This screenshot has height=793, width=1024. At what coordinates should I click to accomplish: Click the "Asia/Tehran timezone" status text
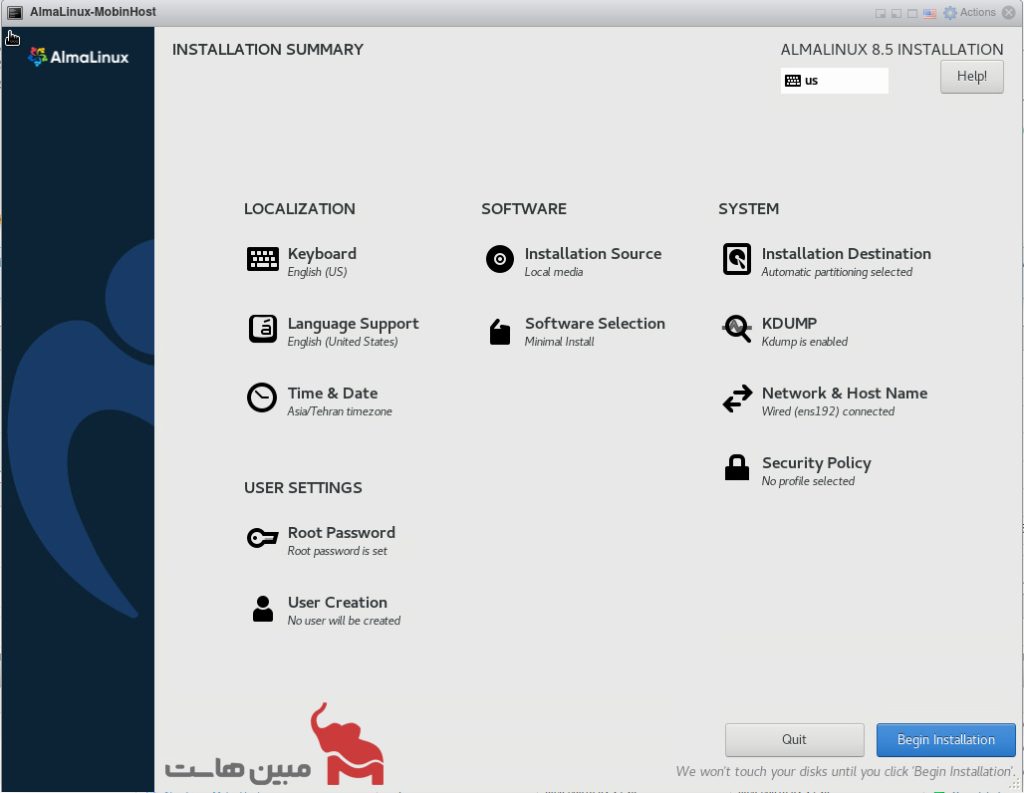click(340, 412)
